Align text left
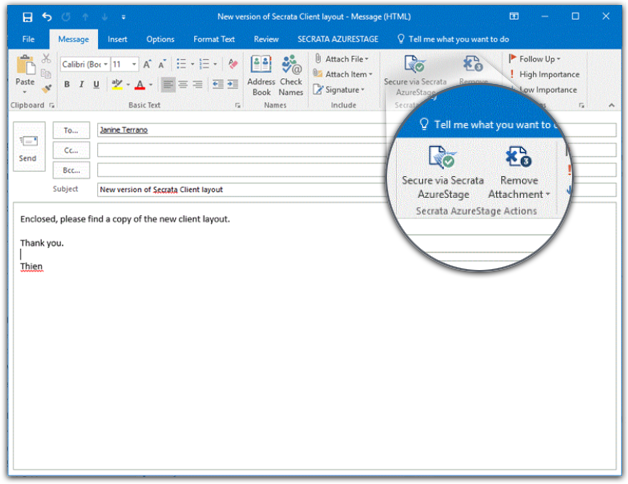Image resolution: width=628 pixels, height=484 pixels. (168, 85)
